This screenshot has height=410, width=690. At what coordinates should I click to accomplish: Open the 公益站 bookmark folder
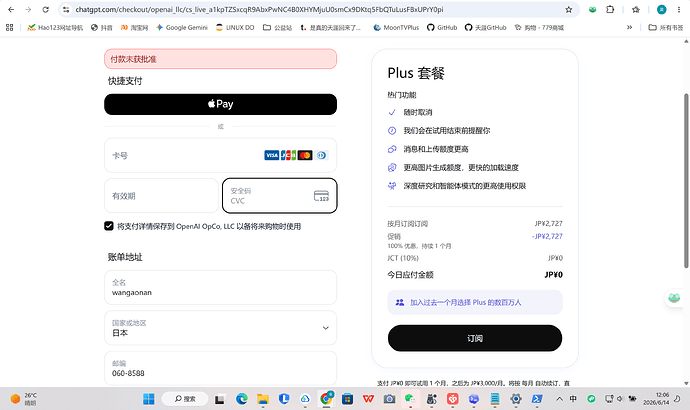point(277,27)
